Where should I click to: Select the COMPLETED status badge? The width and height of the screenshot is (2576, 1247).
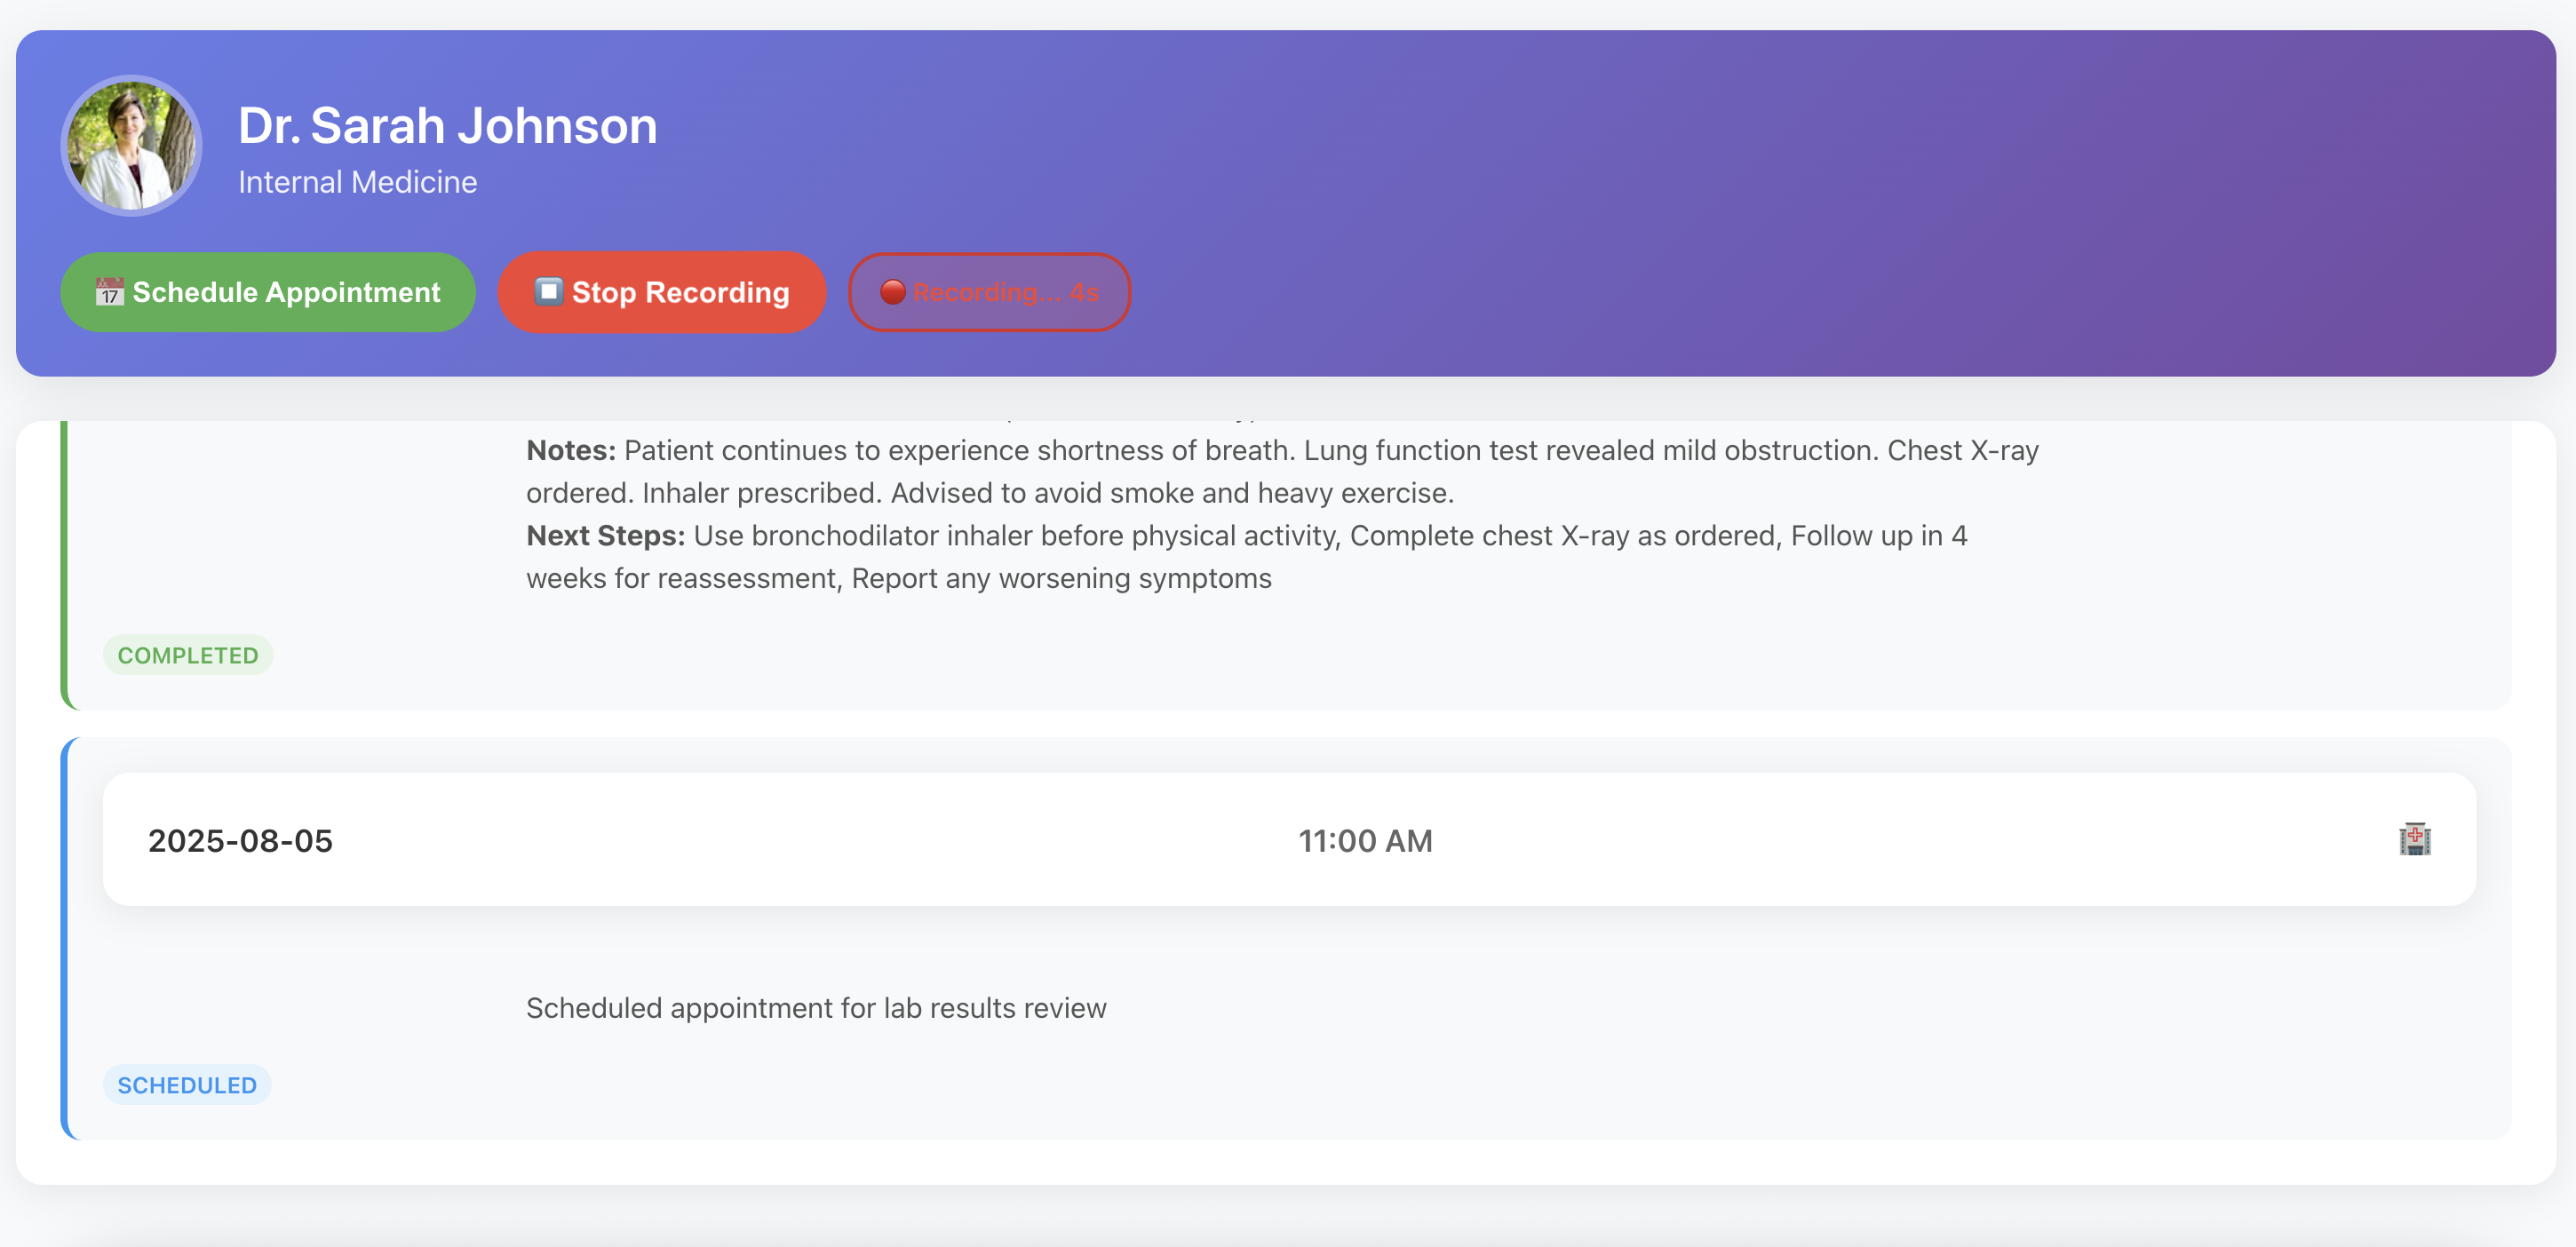pos(188,655)
